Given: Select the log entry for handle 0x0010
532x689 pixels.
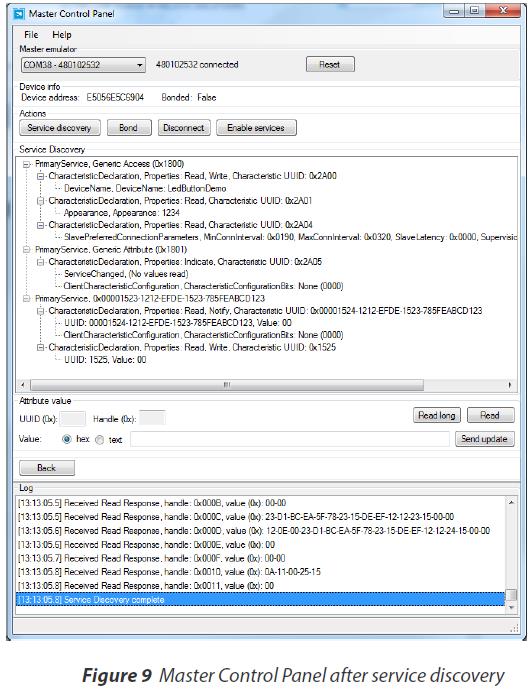Looking at the screenshot, I should tap(169, 572).
